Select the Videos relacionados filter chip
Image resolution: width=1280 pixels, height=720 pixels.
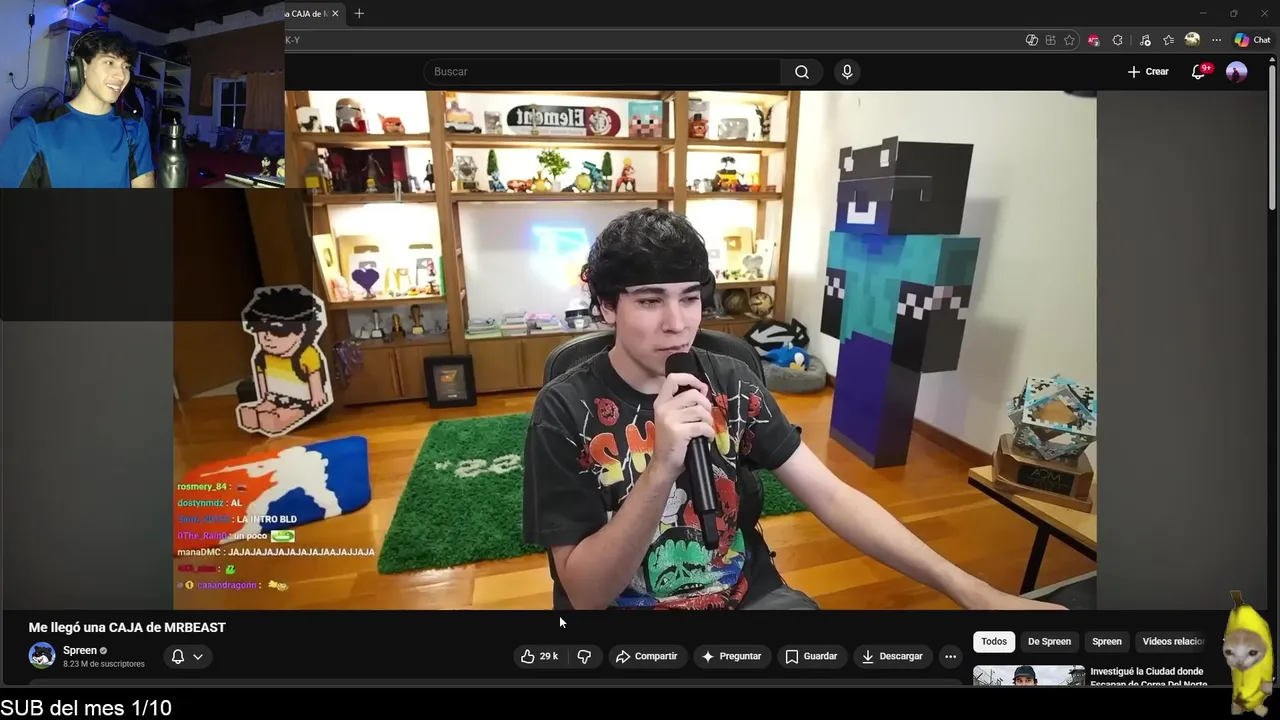(1174, 641)
